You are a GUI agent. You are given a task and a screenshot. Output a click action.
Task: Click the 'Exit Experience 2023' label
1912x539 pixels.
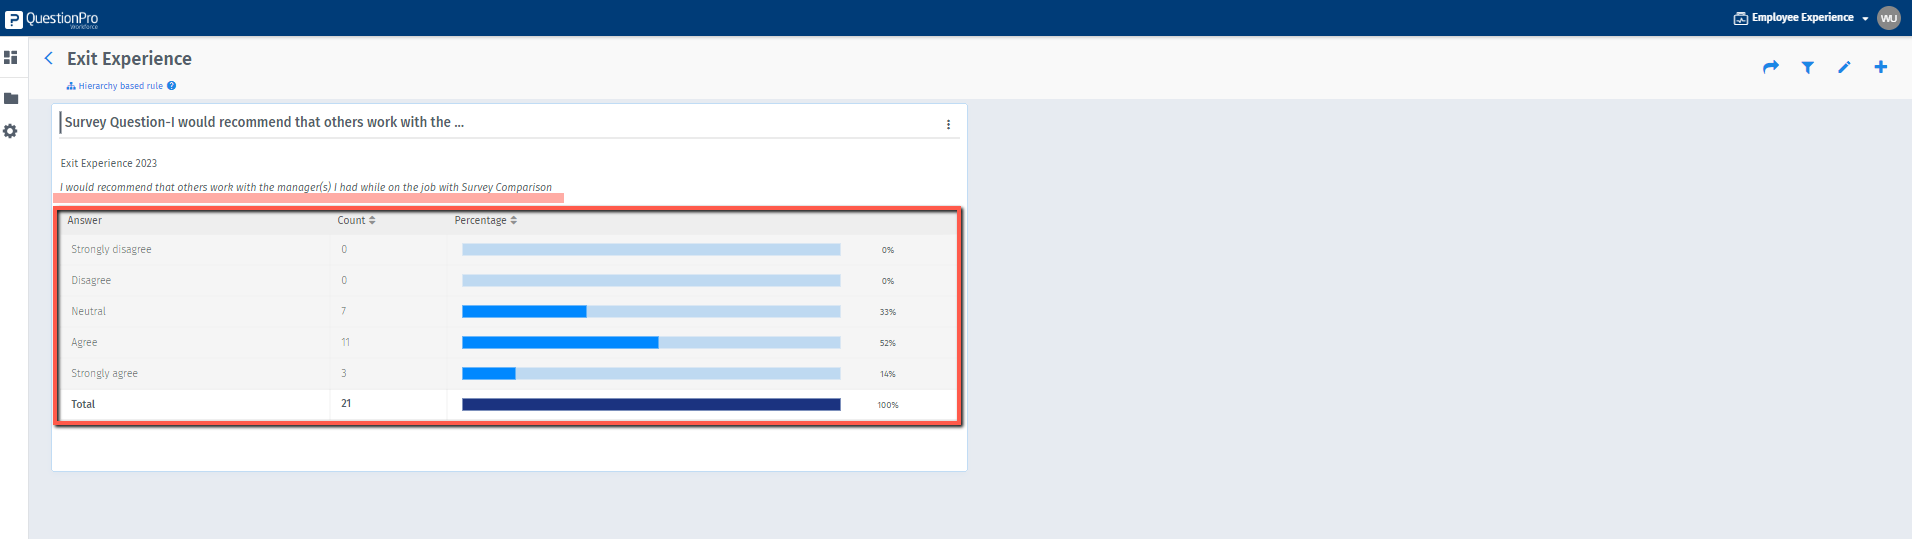click(x=109, y=163)
